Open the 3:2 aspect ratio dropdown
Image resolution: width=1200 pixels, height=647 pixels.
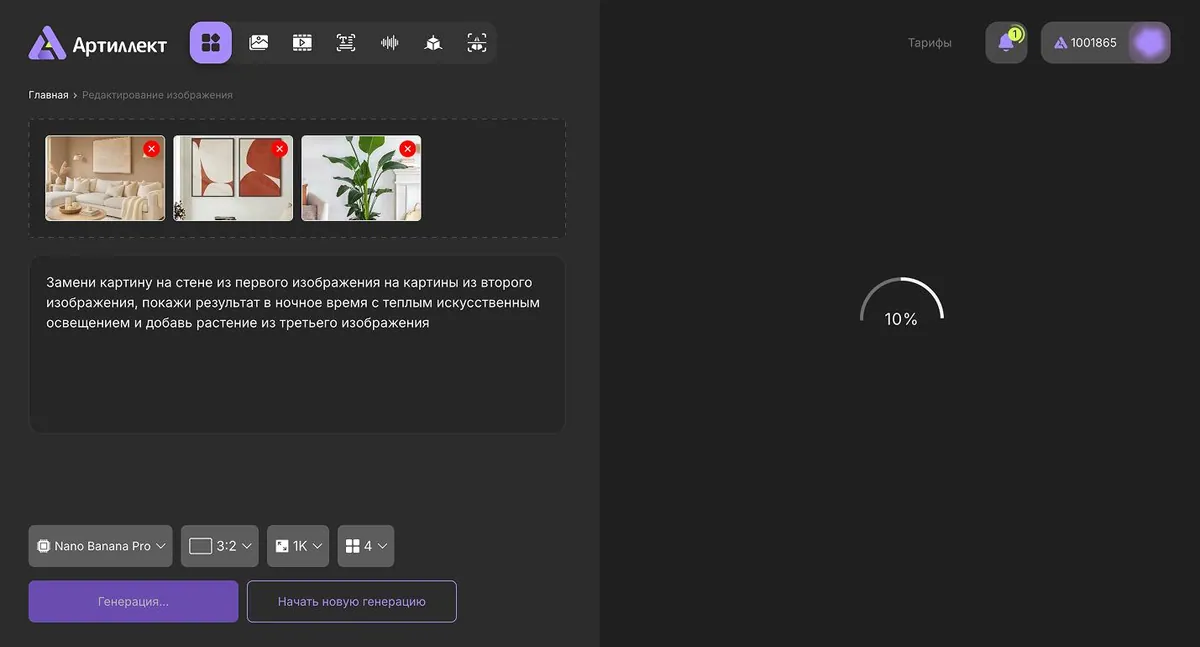(x=220, y=546)
